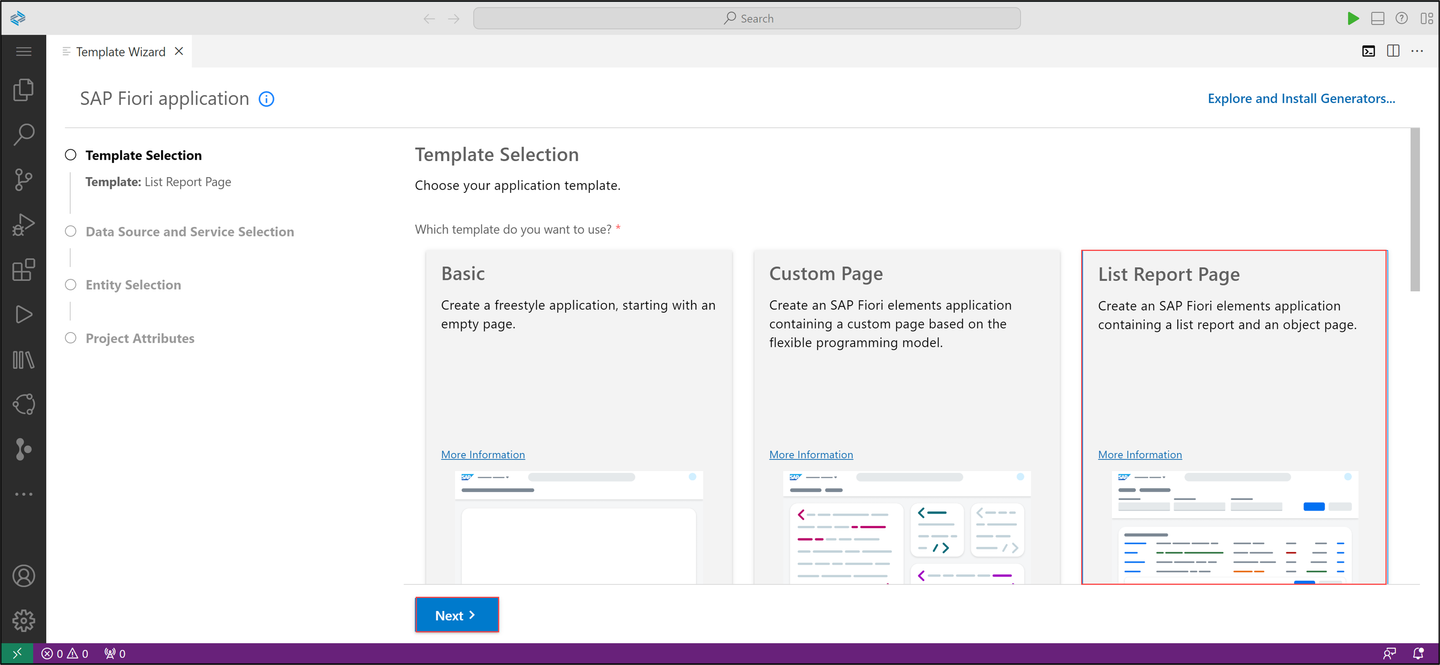Open Customize Layout icon in title bar
The width and height of the screenshot is (1440, 665).
click(x=1426, y=18)
